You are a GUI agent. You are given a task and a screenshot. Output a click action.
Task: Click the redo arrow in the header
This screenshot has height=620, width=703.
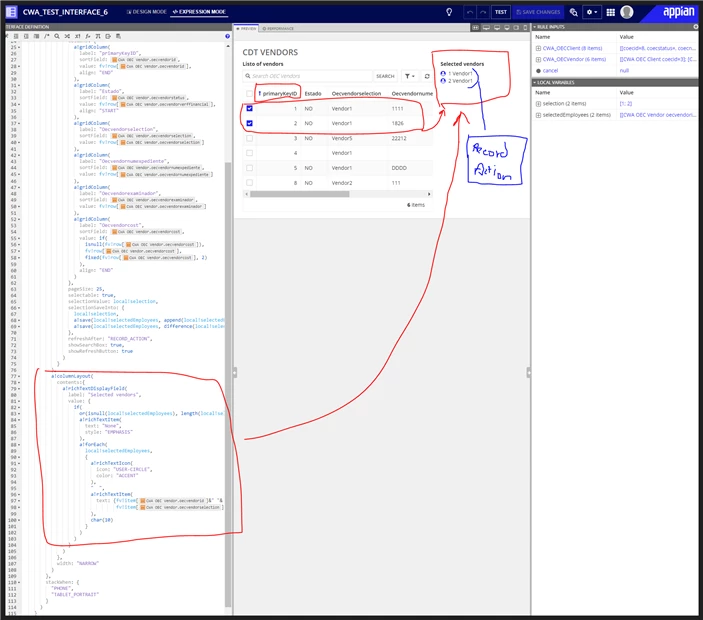483,12
